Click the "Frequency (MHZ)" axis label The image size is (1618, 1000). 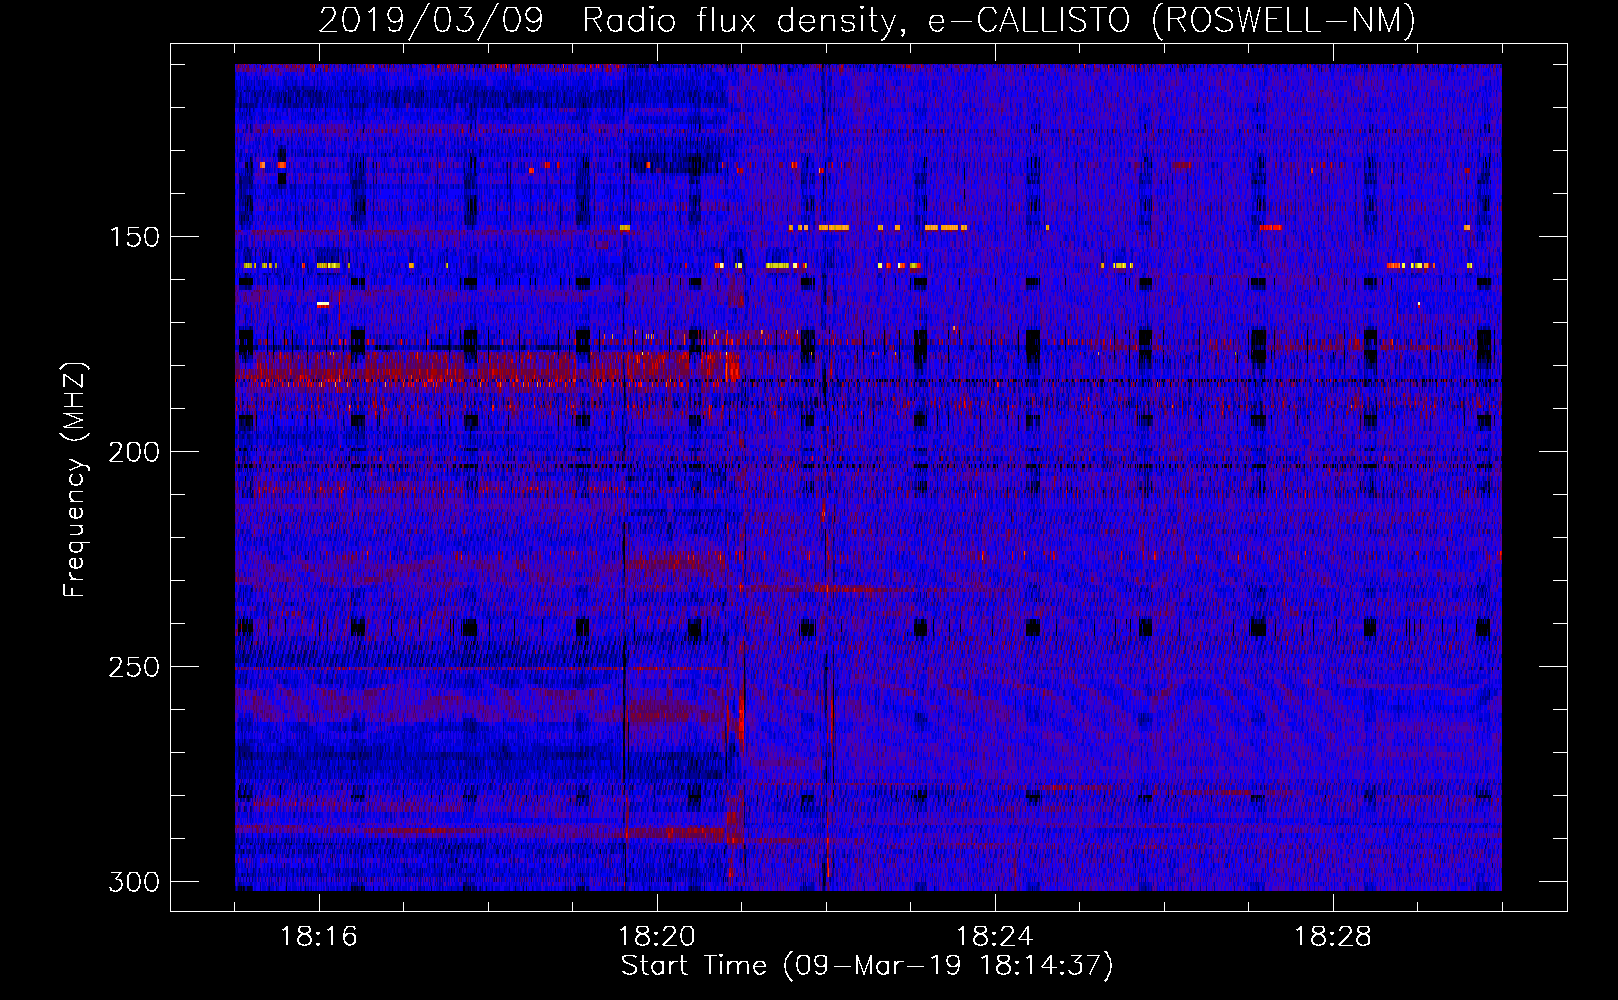(75, 480)
